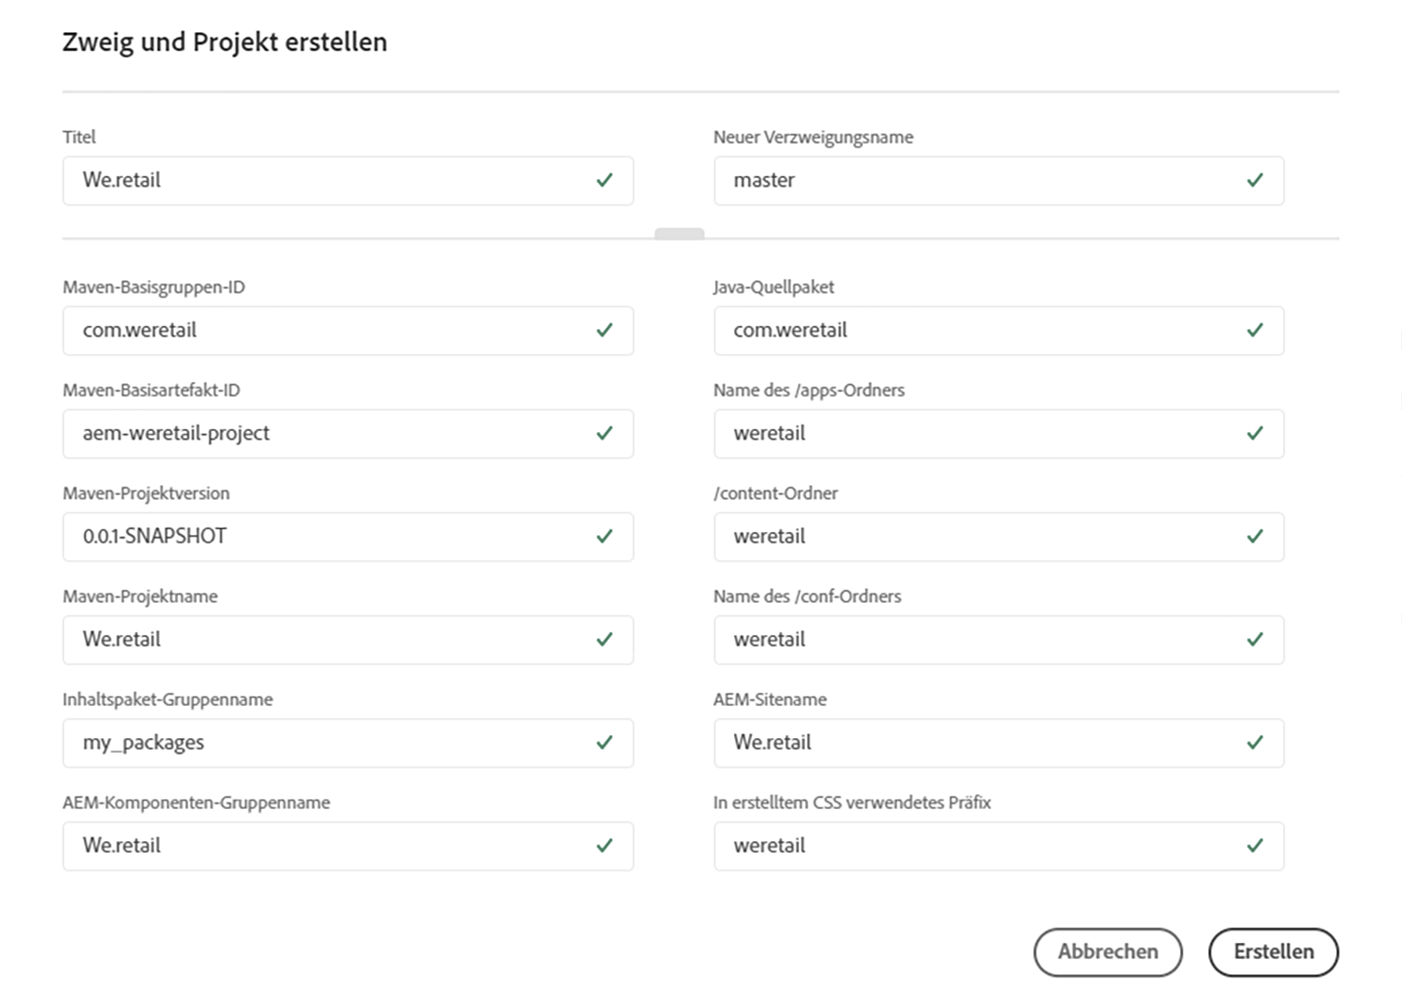
Task: Focus the Titel input field
Action: tap(330, 181)
